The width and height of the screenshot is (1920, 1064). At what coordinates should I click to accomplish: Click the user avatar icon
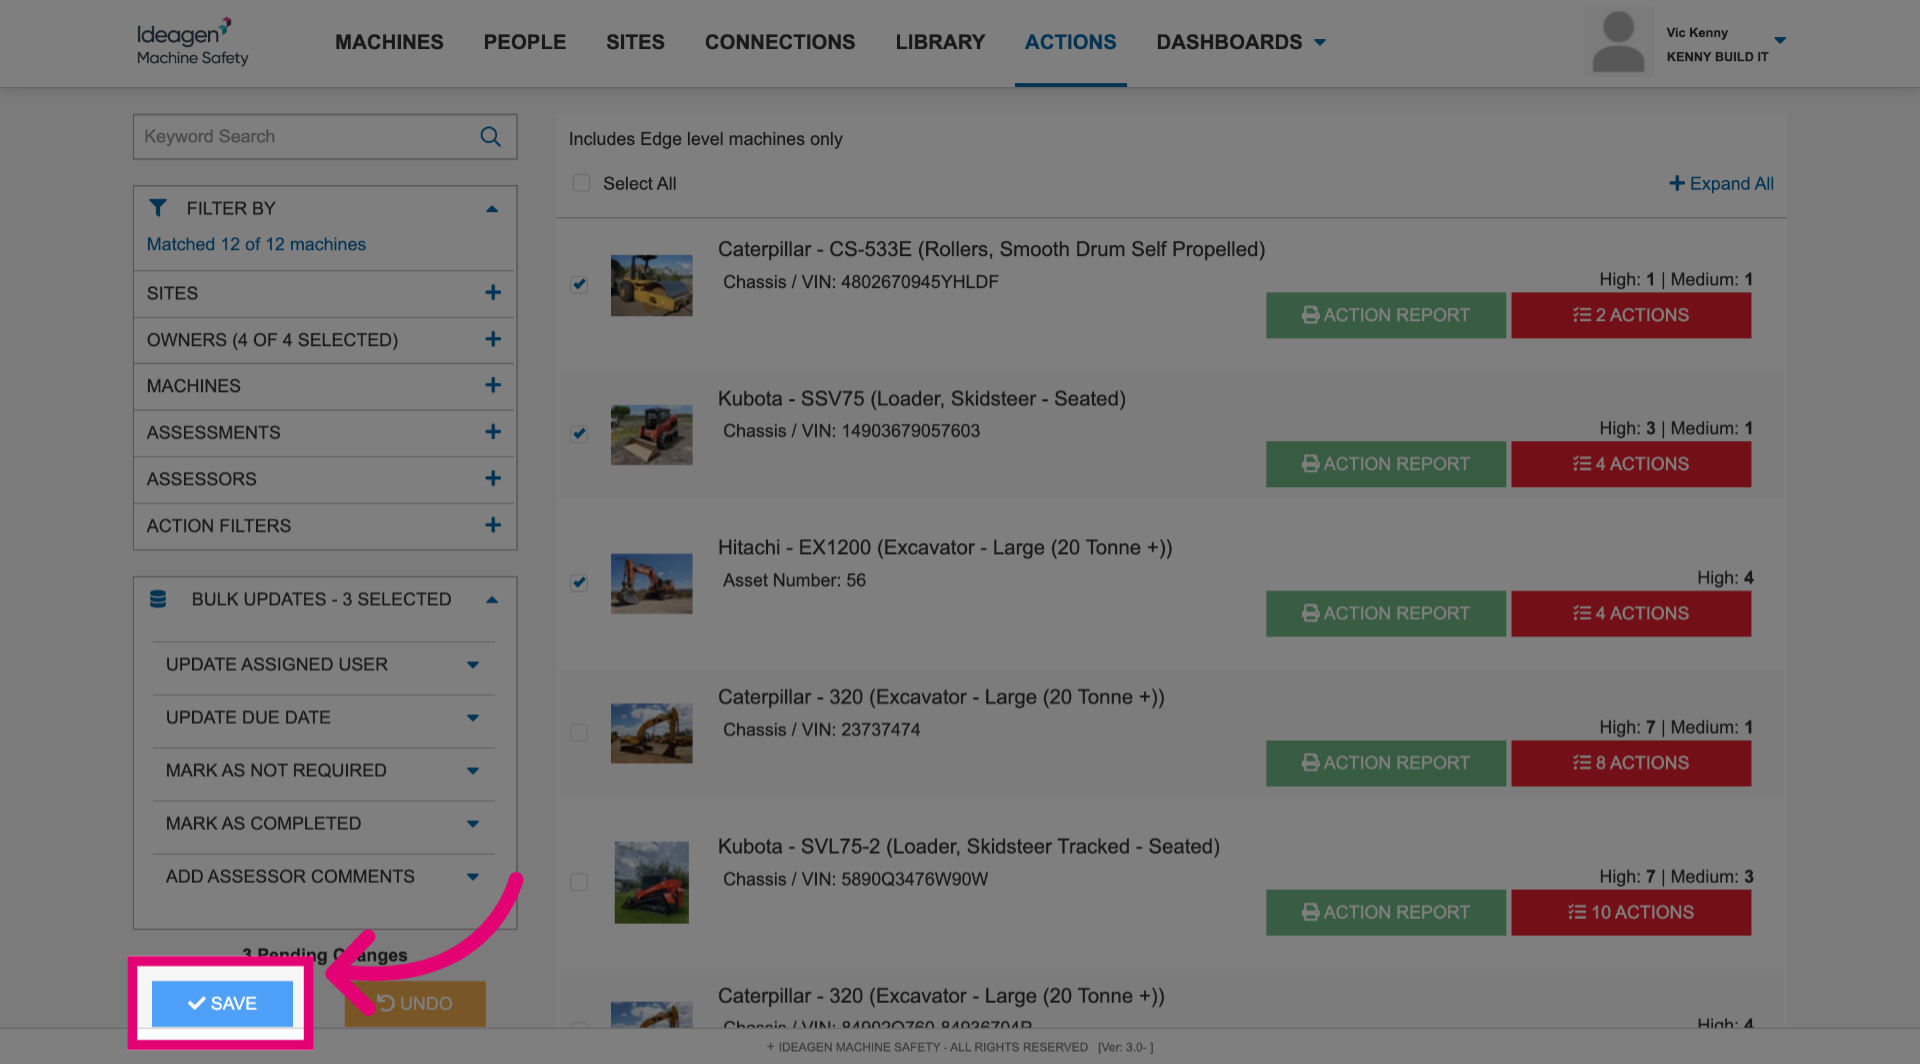pos(1618,42)
